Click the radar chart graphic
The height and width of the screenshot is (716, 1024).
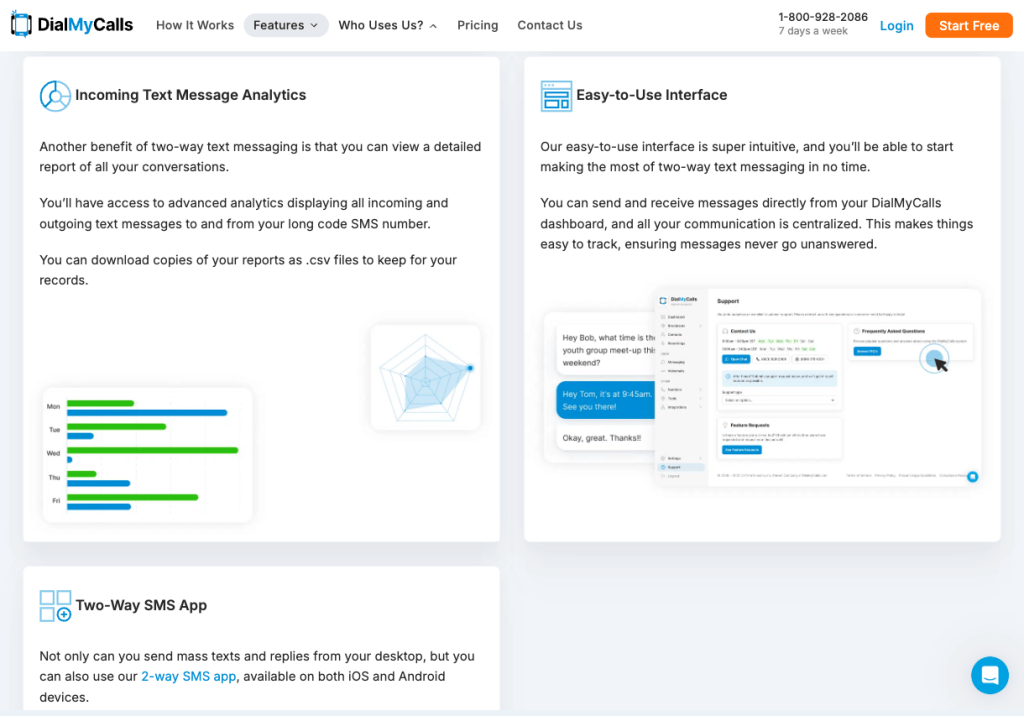tap(425, 377)
